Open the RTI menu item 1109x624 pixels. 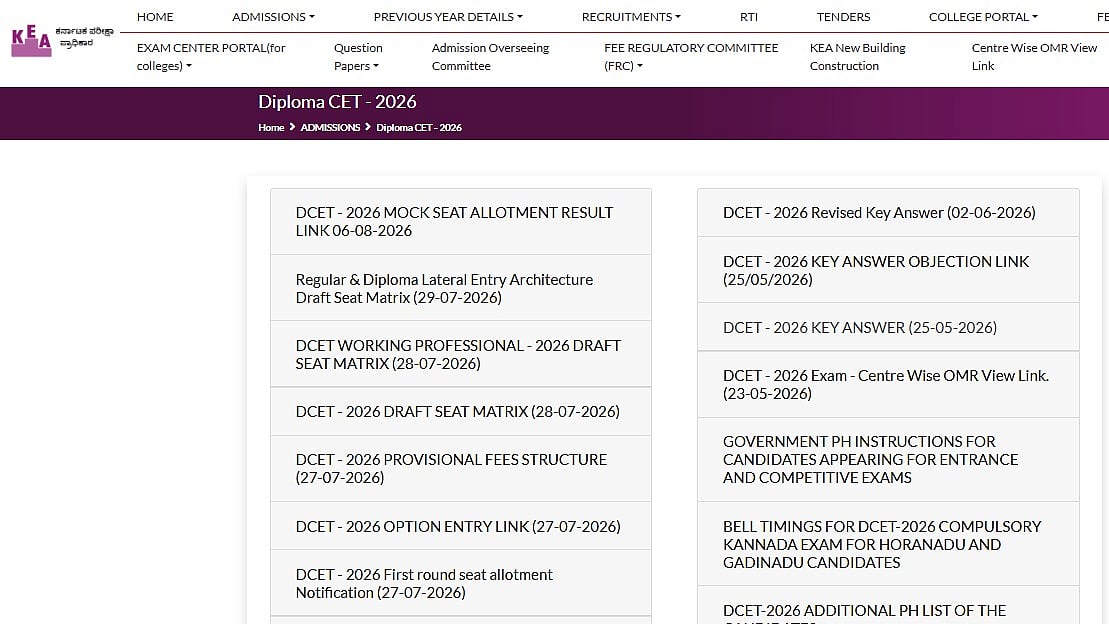click(x=748, y=16)
